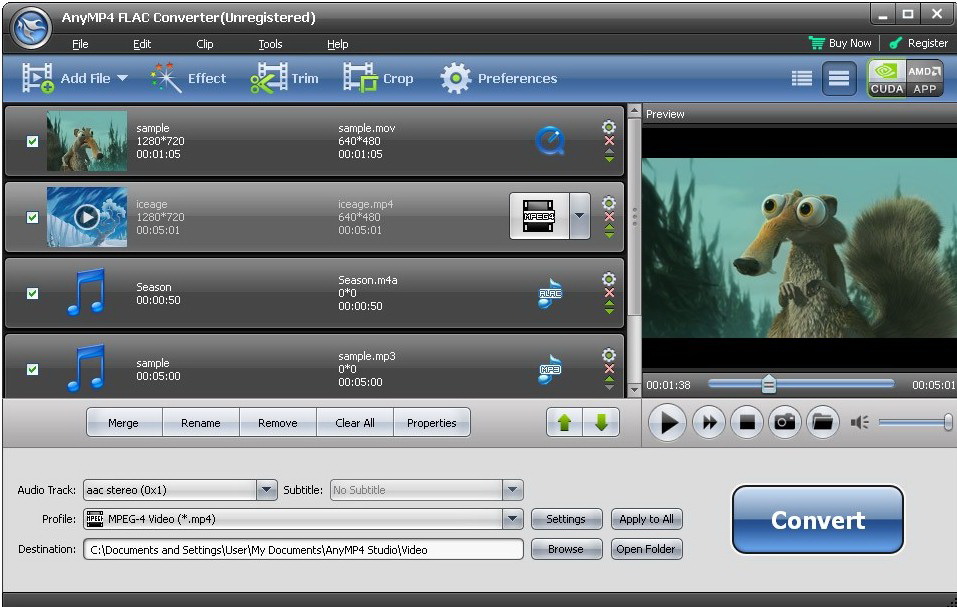Expand the Add File dropdown arrow
The height and width of the screenshot is (607, 957).
[x=122, y=79]
